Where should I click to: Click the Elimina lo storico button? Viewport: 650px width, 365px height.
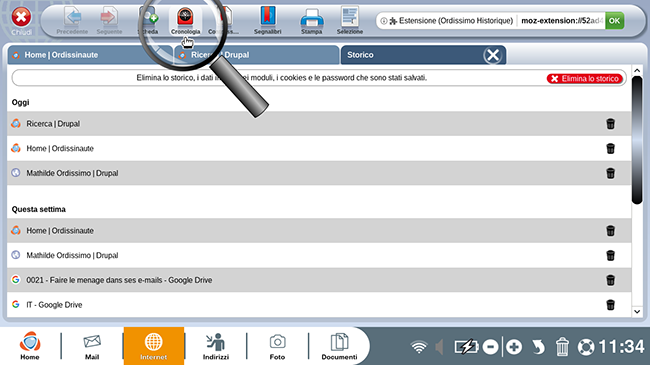(x=585, y=78)
